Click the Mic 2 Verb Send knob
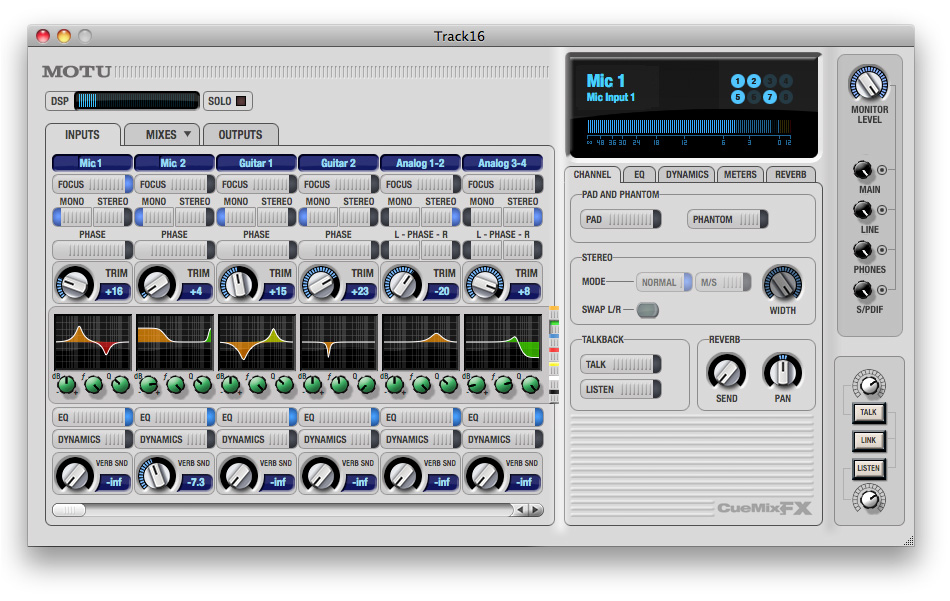Viewport: 950px width, 601px height. [155, 474]
